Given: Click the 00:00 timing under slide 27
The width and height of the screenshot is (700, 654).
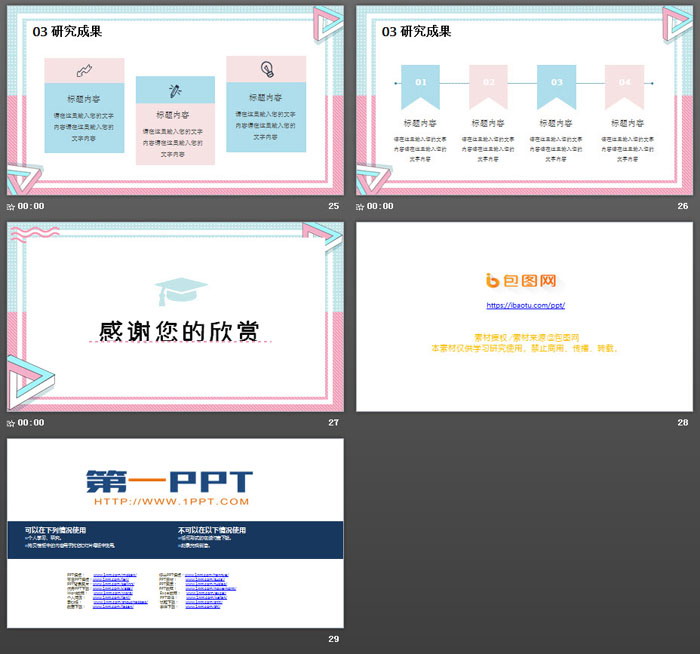Looking at the screenshot, I should click(x=31, y=422).
